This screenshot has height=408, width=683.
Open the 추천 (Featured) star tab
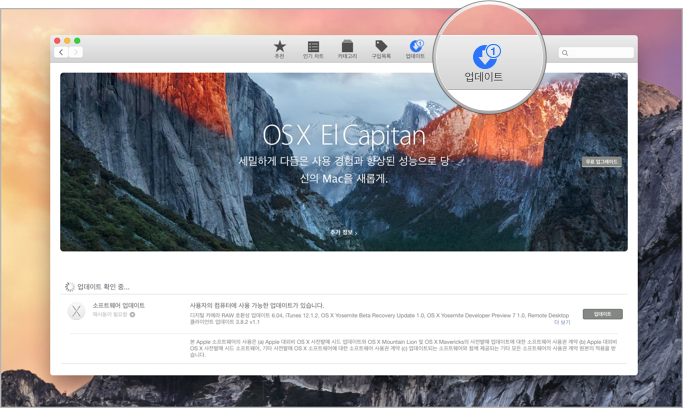[280, 49]
